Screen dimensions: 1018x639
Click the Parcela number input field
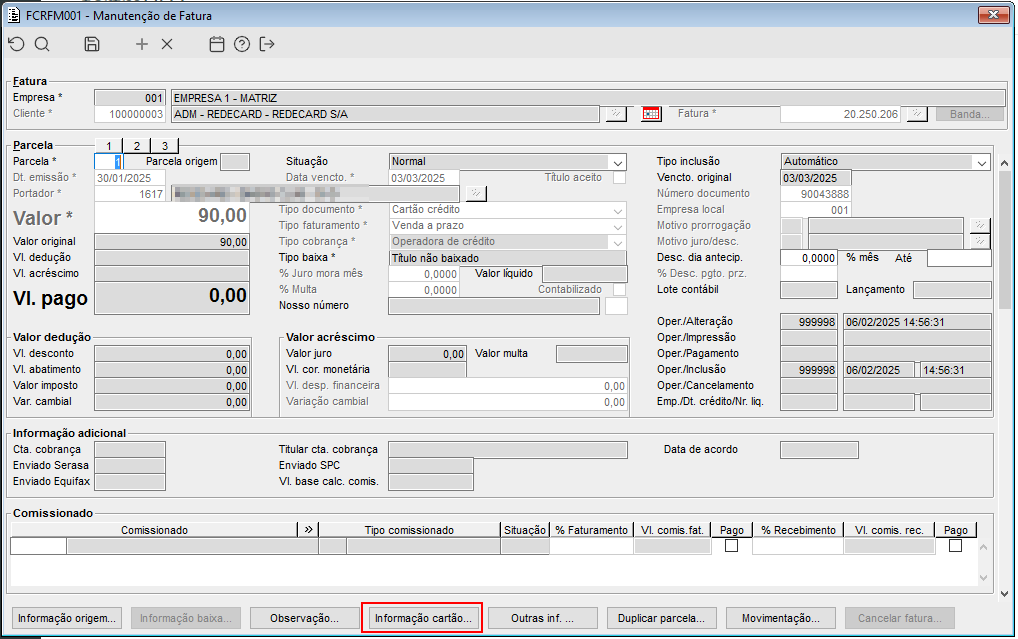pyautogui.click(x=108, y=162)
